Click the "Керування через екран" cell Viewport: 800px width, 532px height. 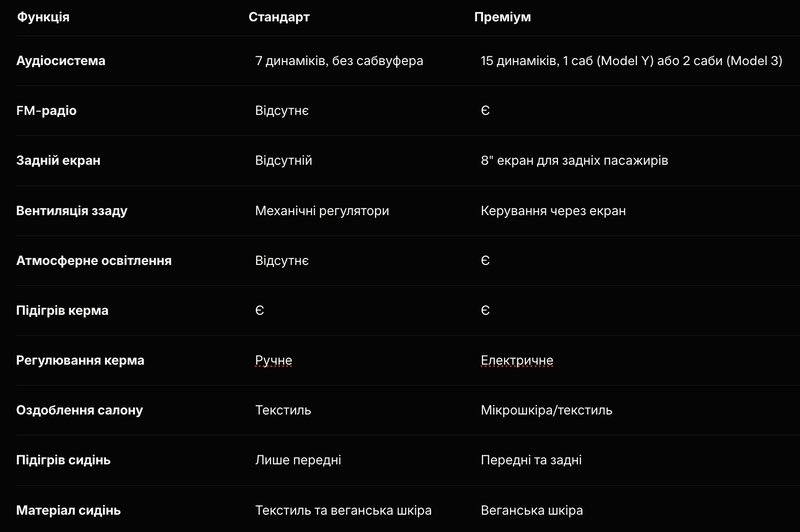[553, 211]
